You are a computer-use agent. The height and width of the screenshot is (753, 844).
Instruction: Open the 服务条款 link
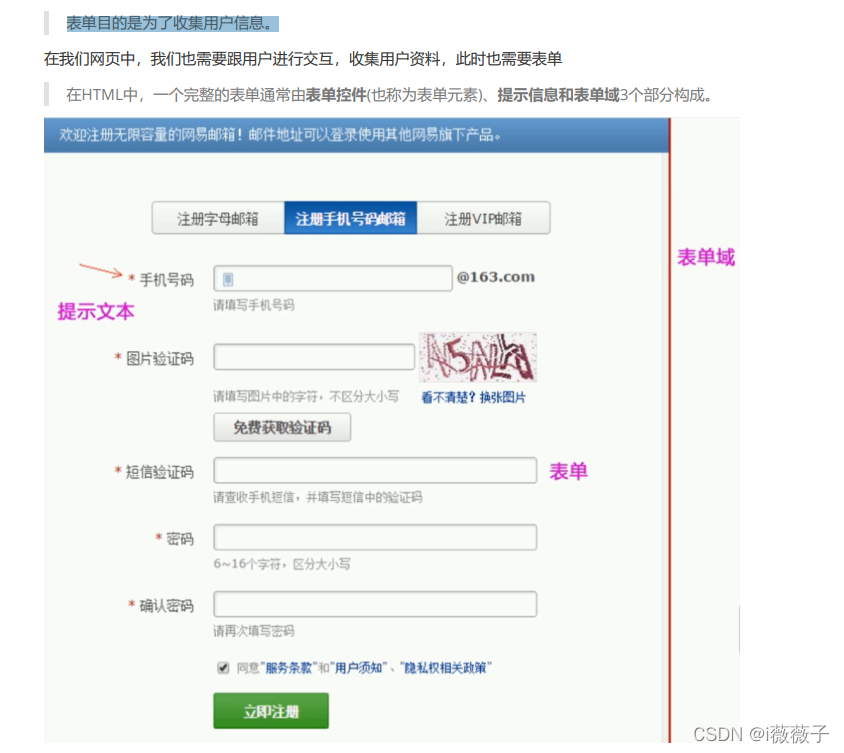click(288, 668)
